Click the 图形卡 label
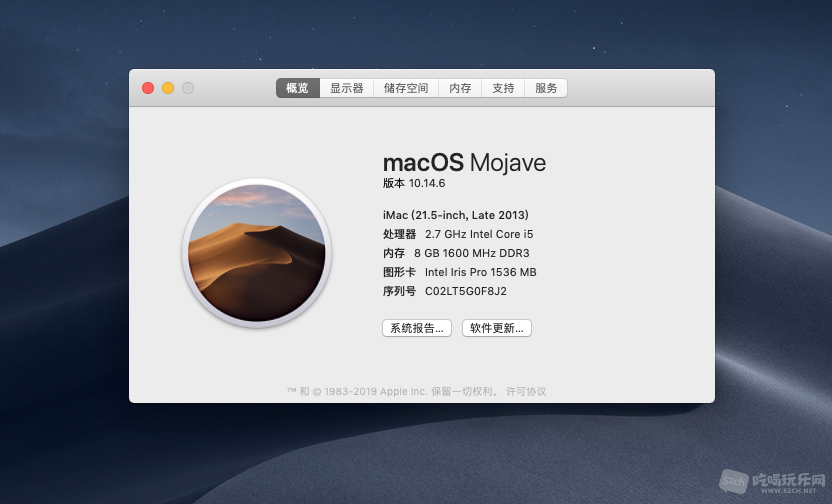Image resolution: width=832 pixels, height=504 pixels. click(x=399, y=272)
